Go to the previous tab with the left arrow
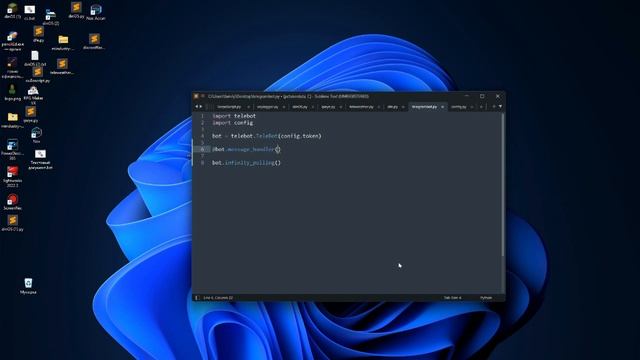 click(196, 107)
